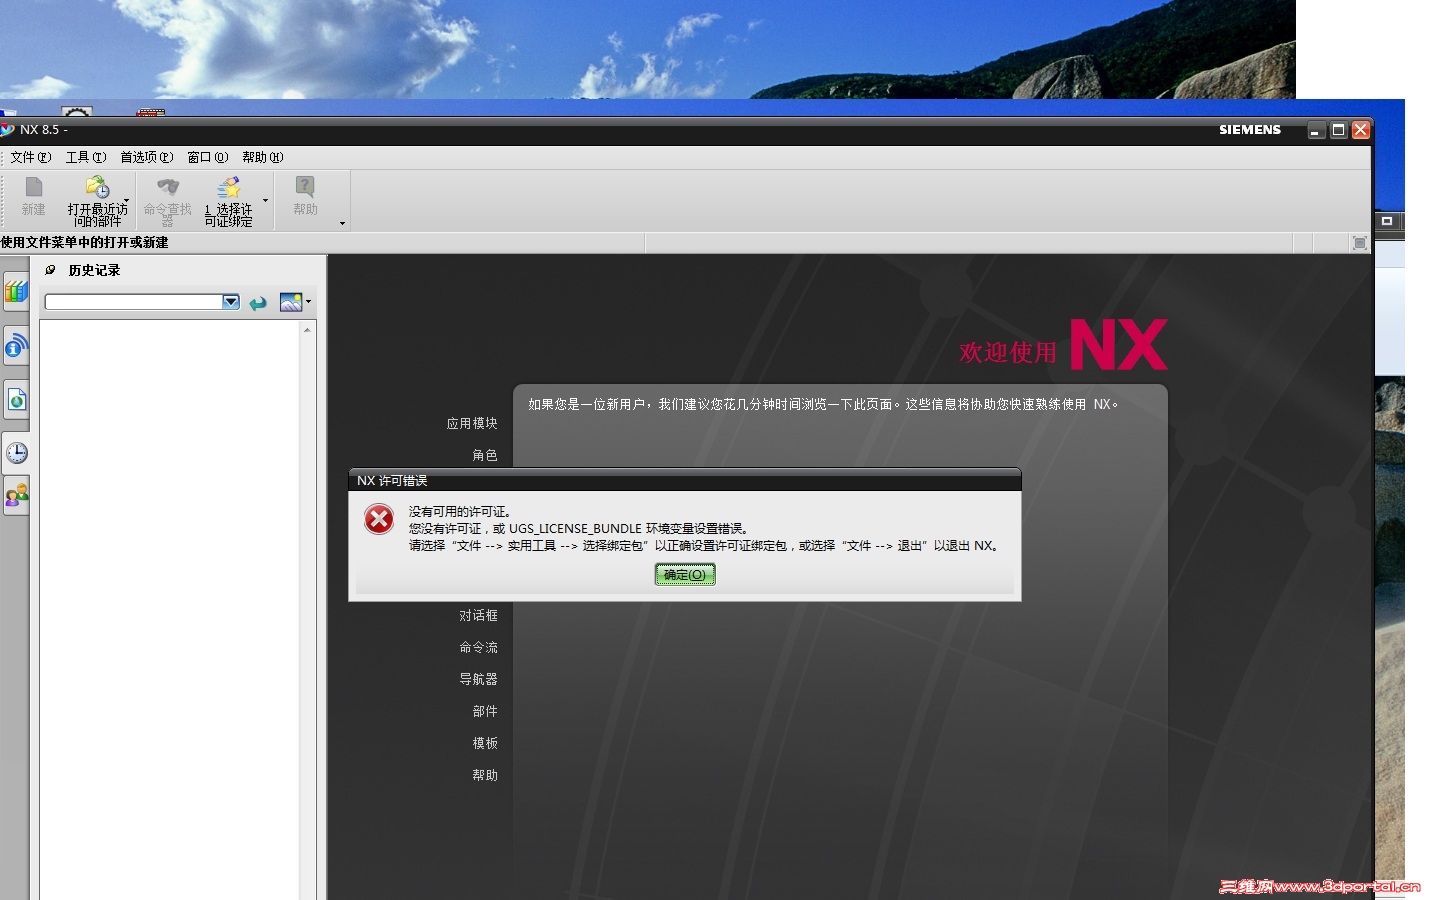
Task: Minimize the NX 8.5 window
Action: pos(1316,130)
